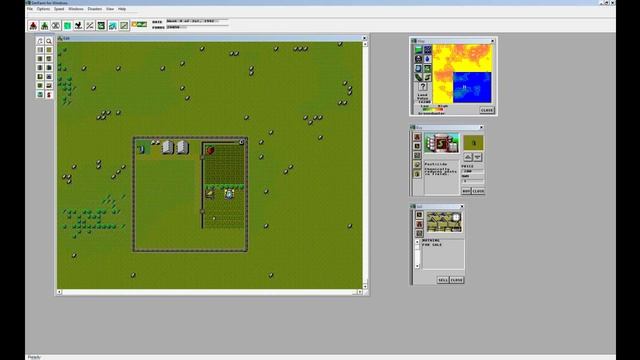This screenshot has width=640, height=360.
Task: Click the green curved S icon in Map window
Action: (x=427, y=77)
